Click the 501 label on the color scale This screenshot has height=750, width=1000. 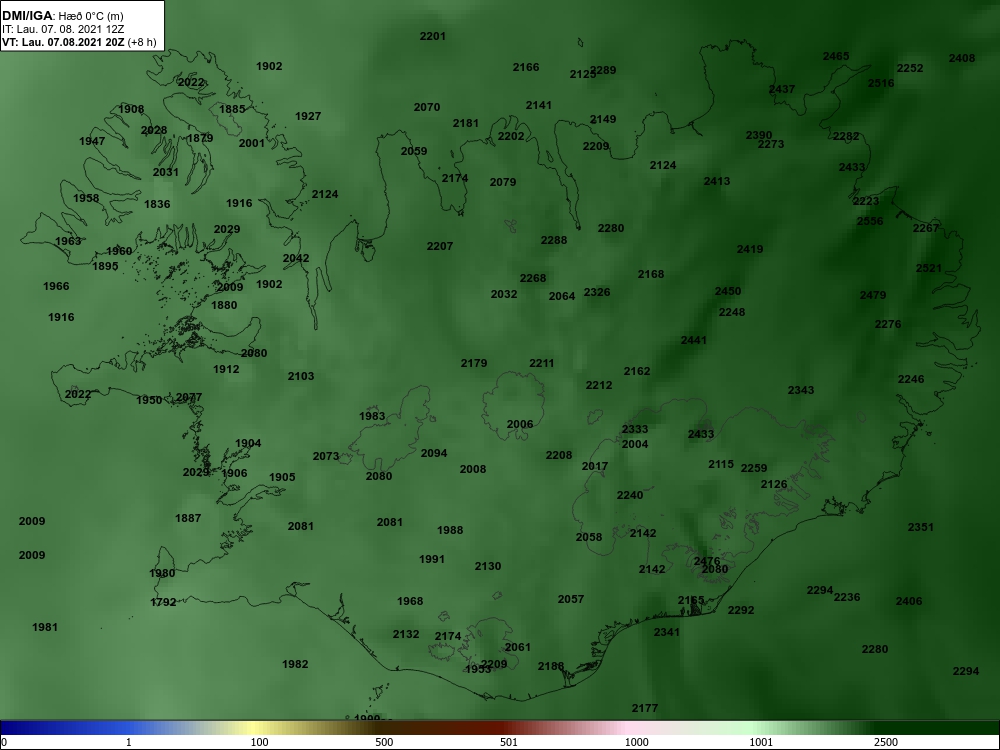pos(509,742)
